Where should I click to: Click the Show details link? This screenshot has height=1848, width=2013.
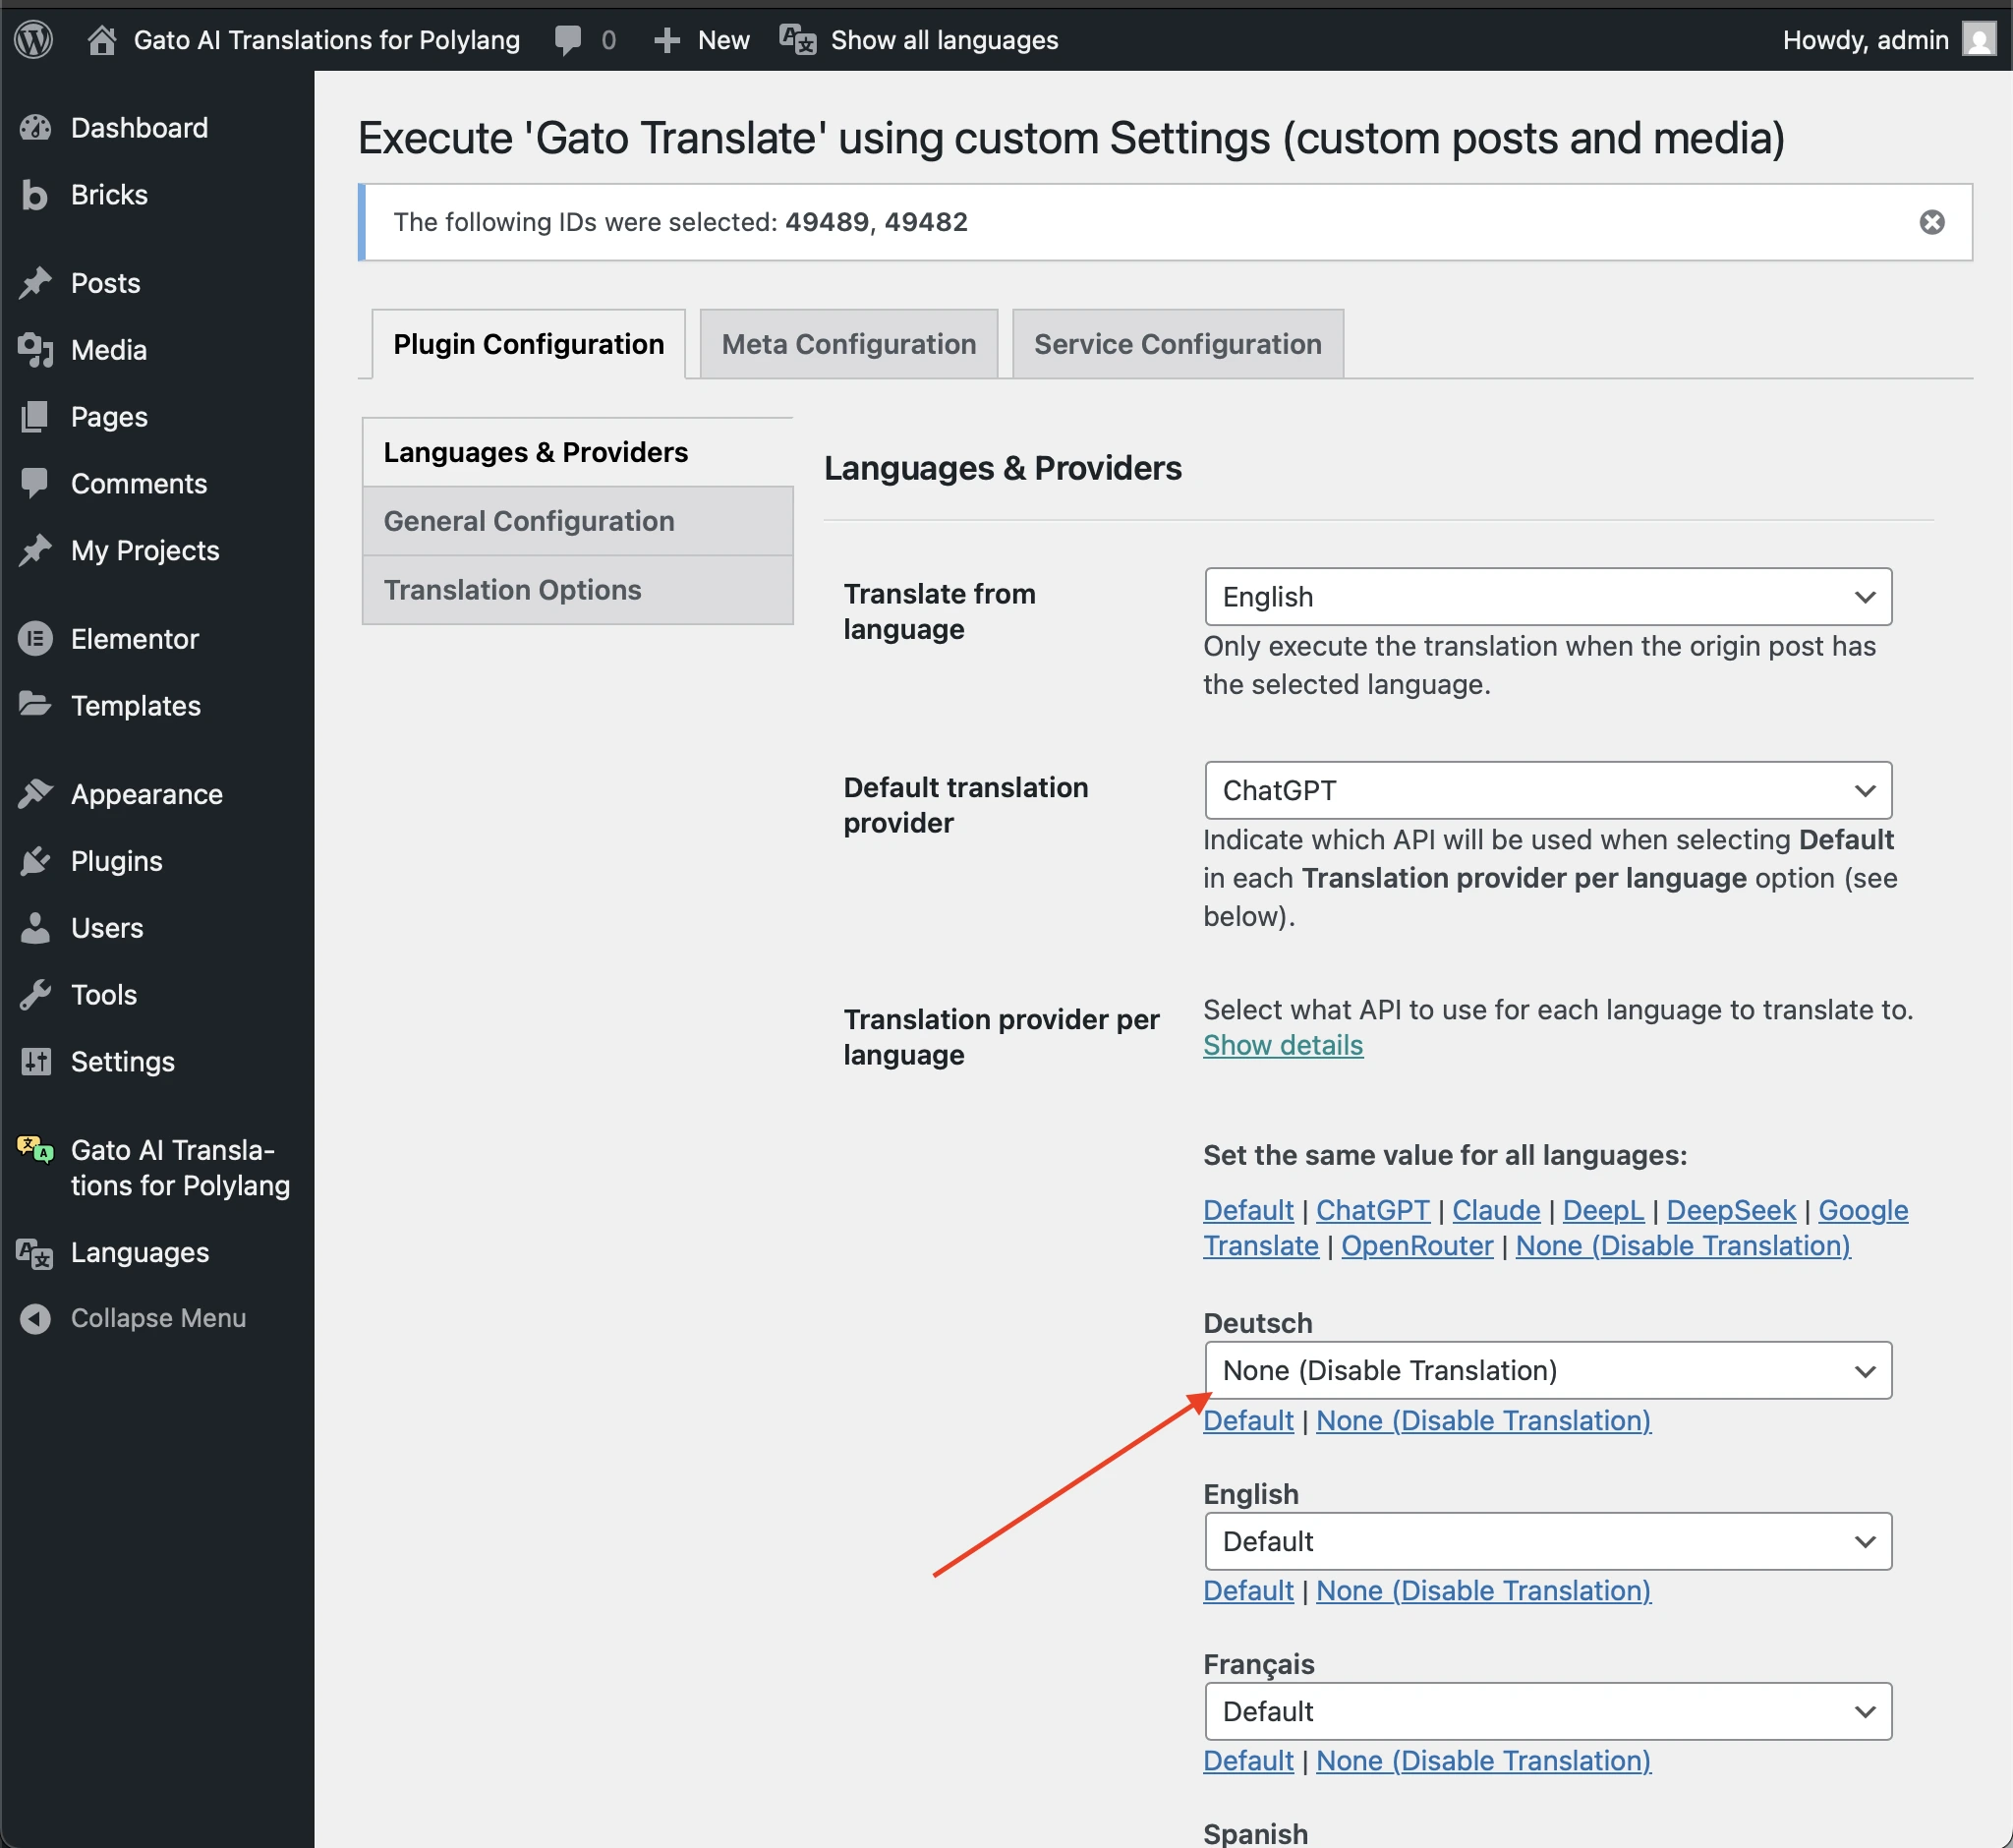pyautogui.click(x=1283, y=1044)
